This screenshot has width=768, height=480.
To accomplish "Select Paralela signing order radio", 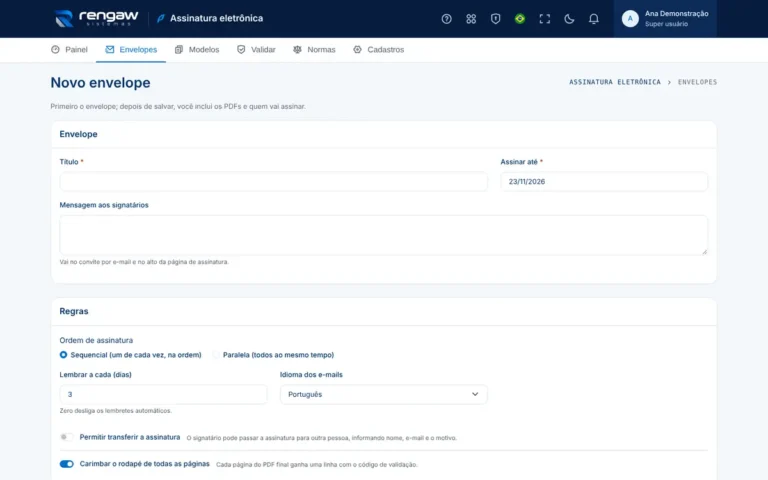I will (216, 355).
